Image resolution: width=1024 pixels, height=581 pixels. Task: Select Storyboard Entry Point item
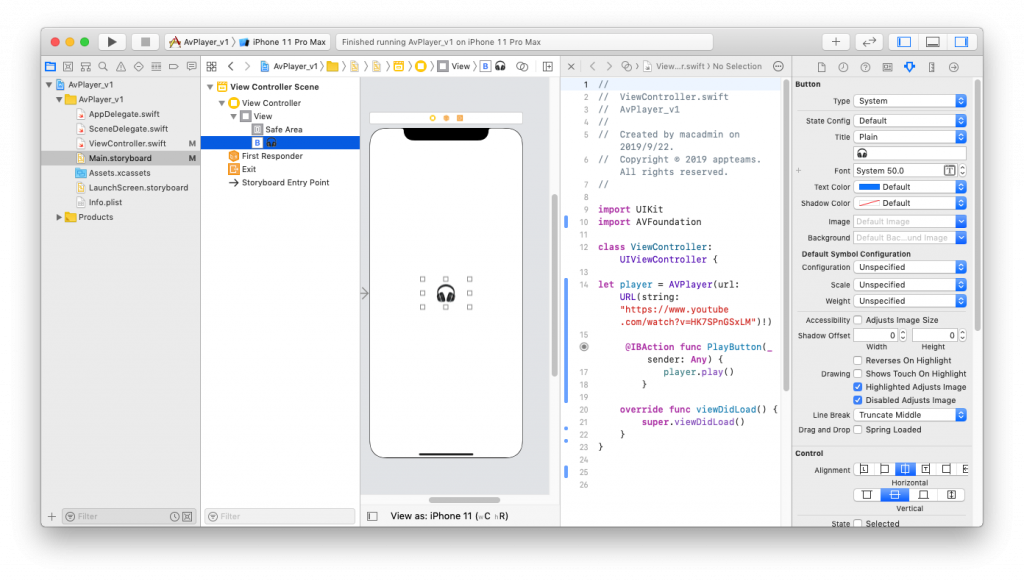[285, 183]
